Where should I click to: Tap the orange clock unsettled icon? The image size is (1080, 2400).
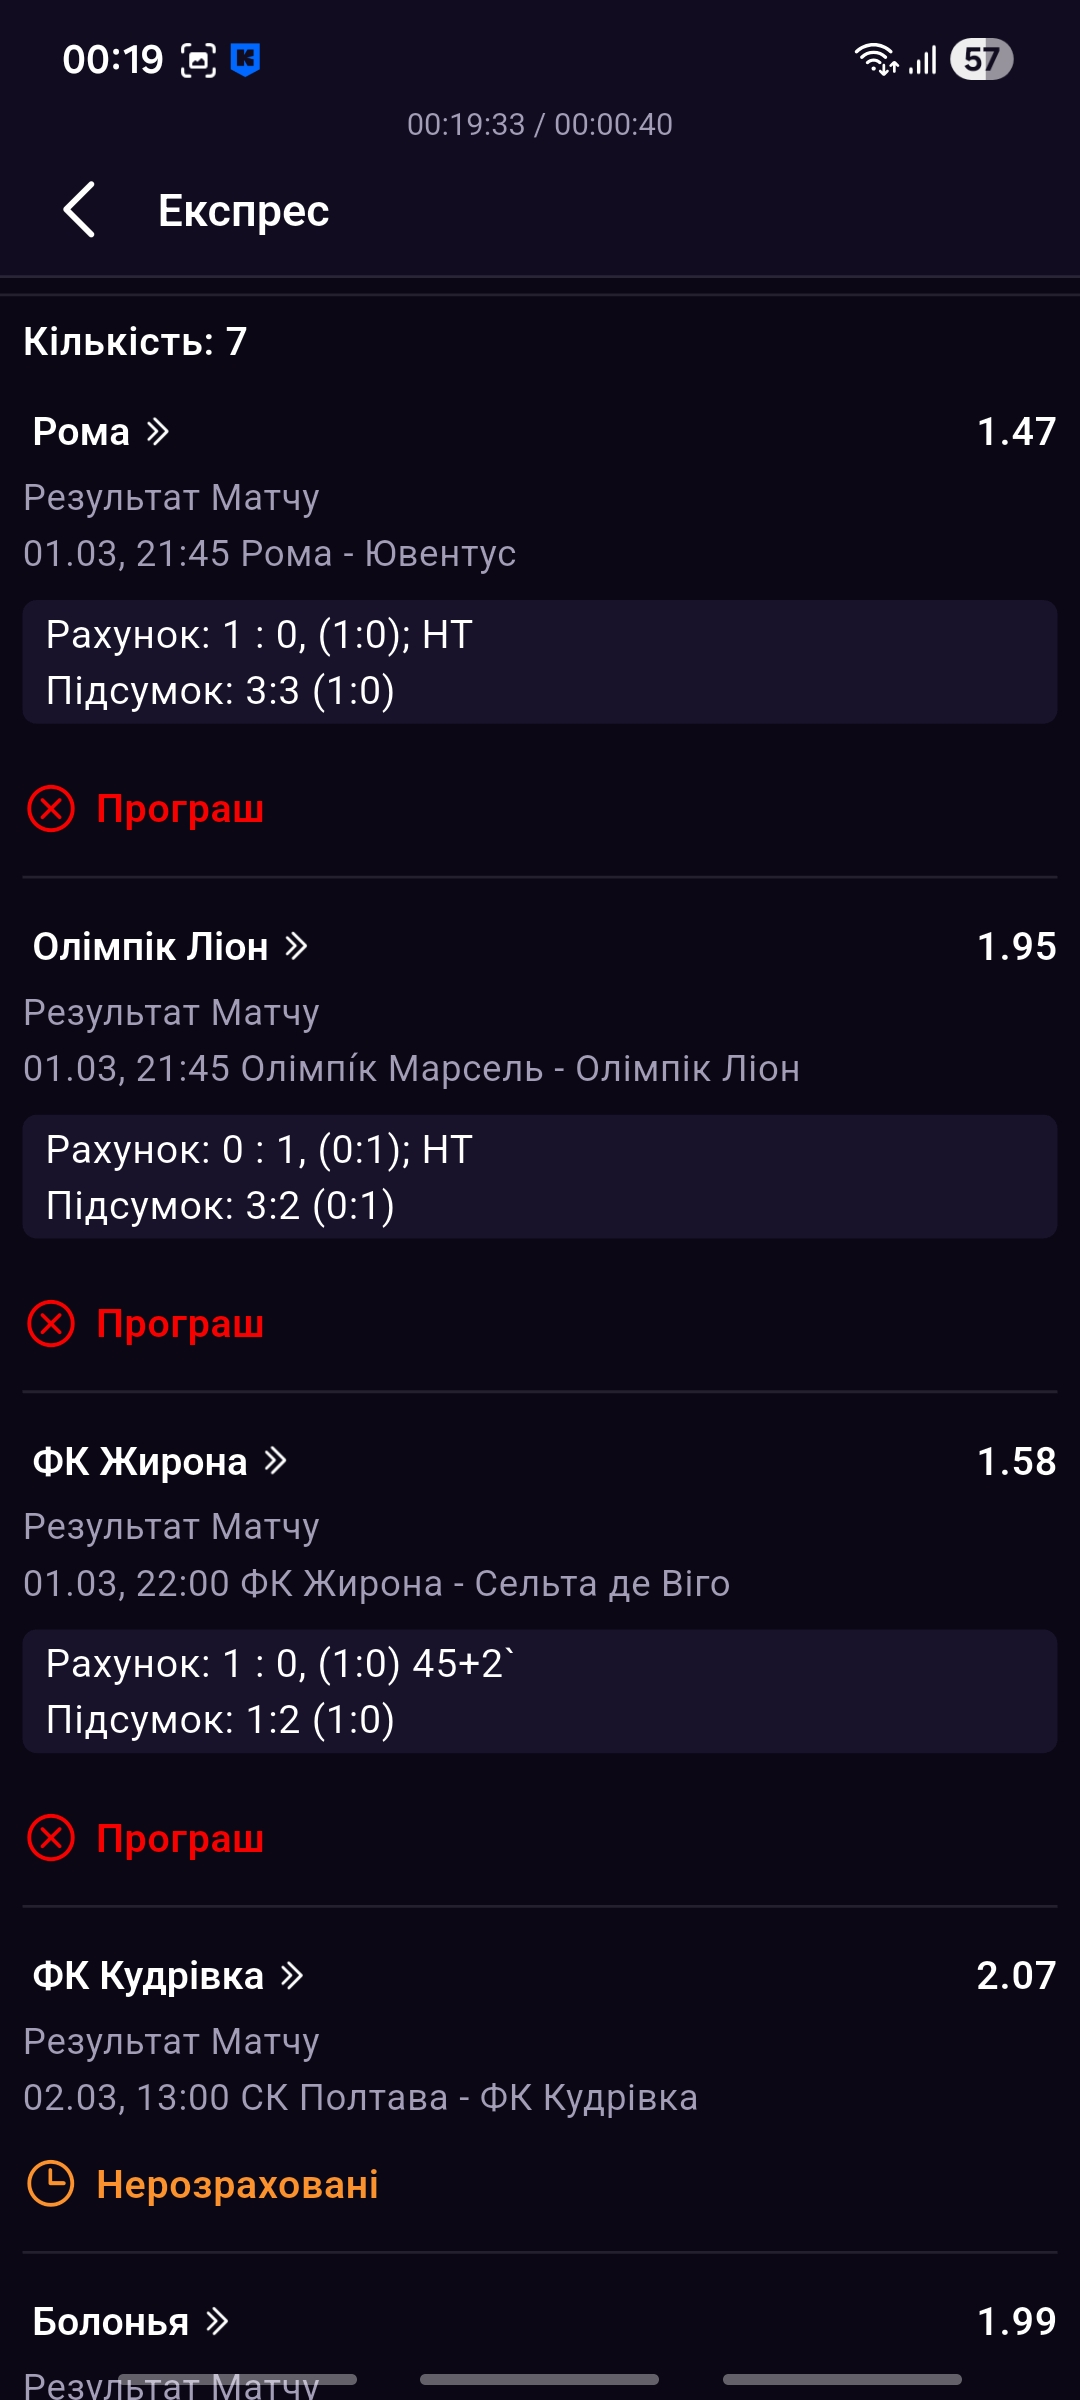click(x=51, y=2184)
